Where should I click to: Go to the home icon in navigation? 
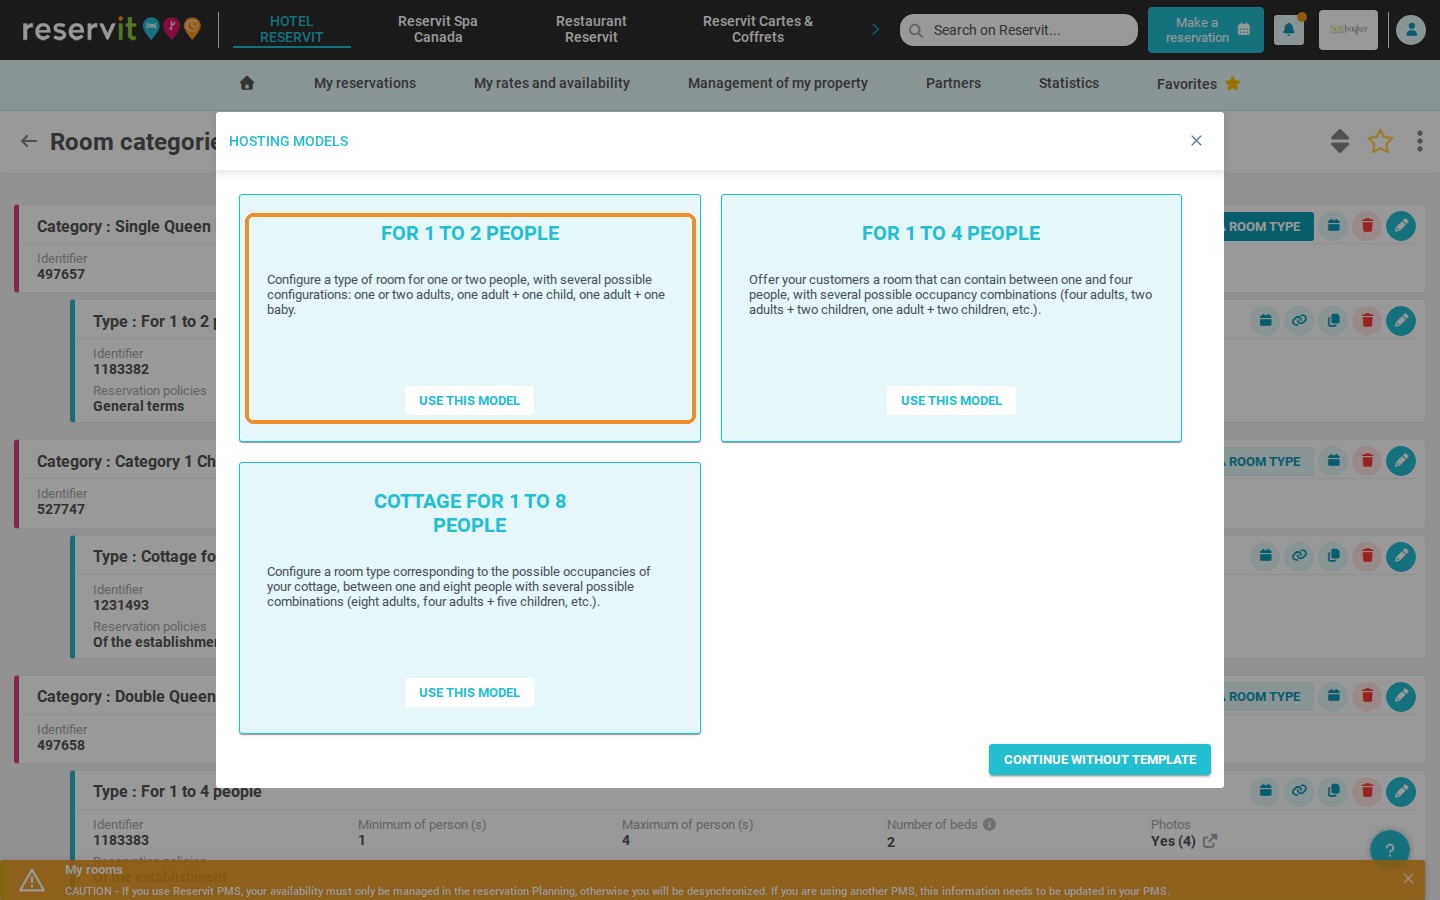coord(247,84)
